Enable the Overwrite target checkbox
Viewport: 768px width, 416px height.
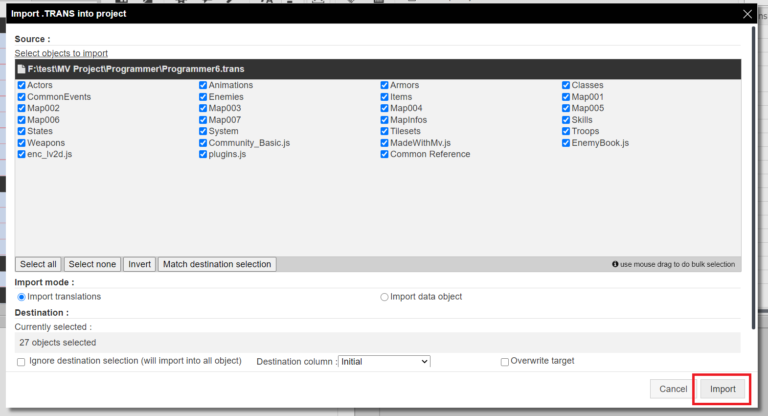pos(505,361)
